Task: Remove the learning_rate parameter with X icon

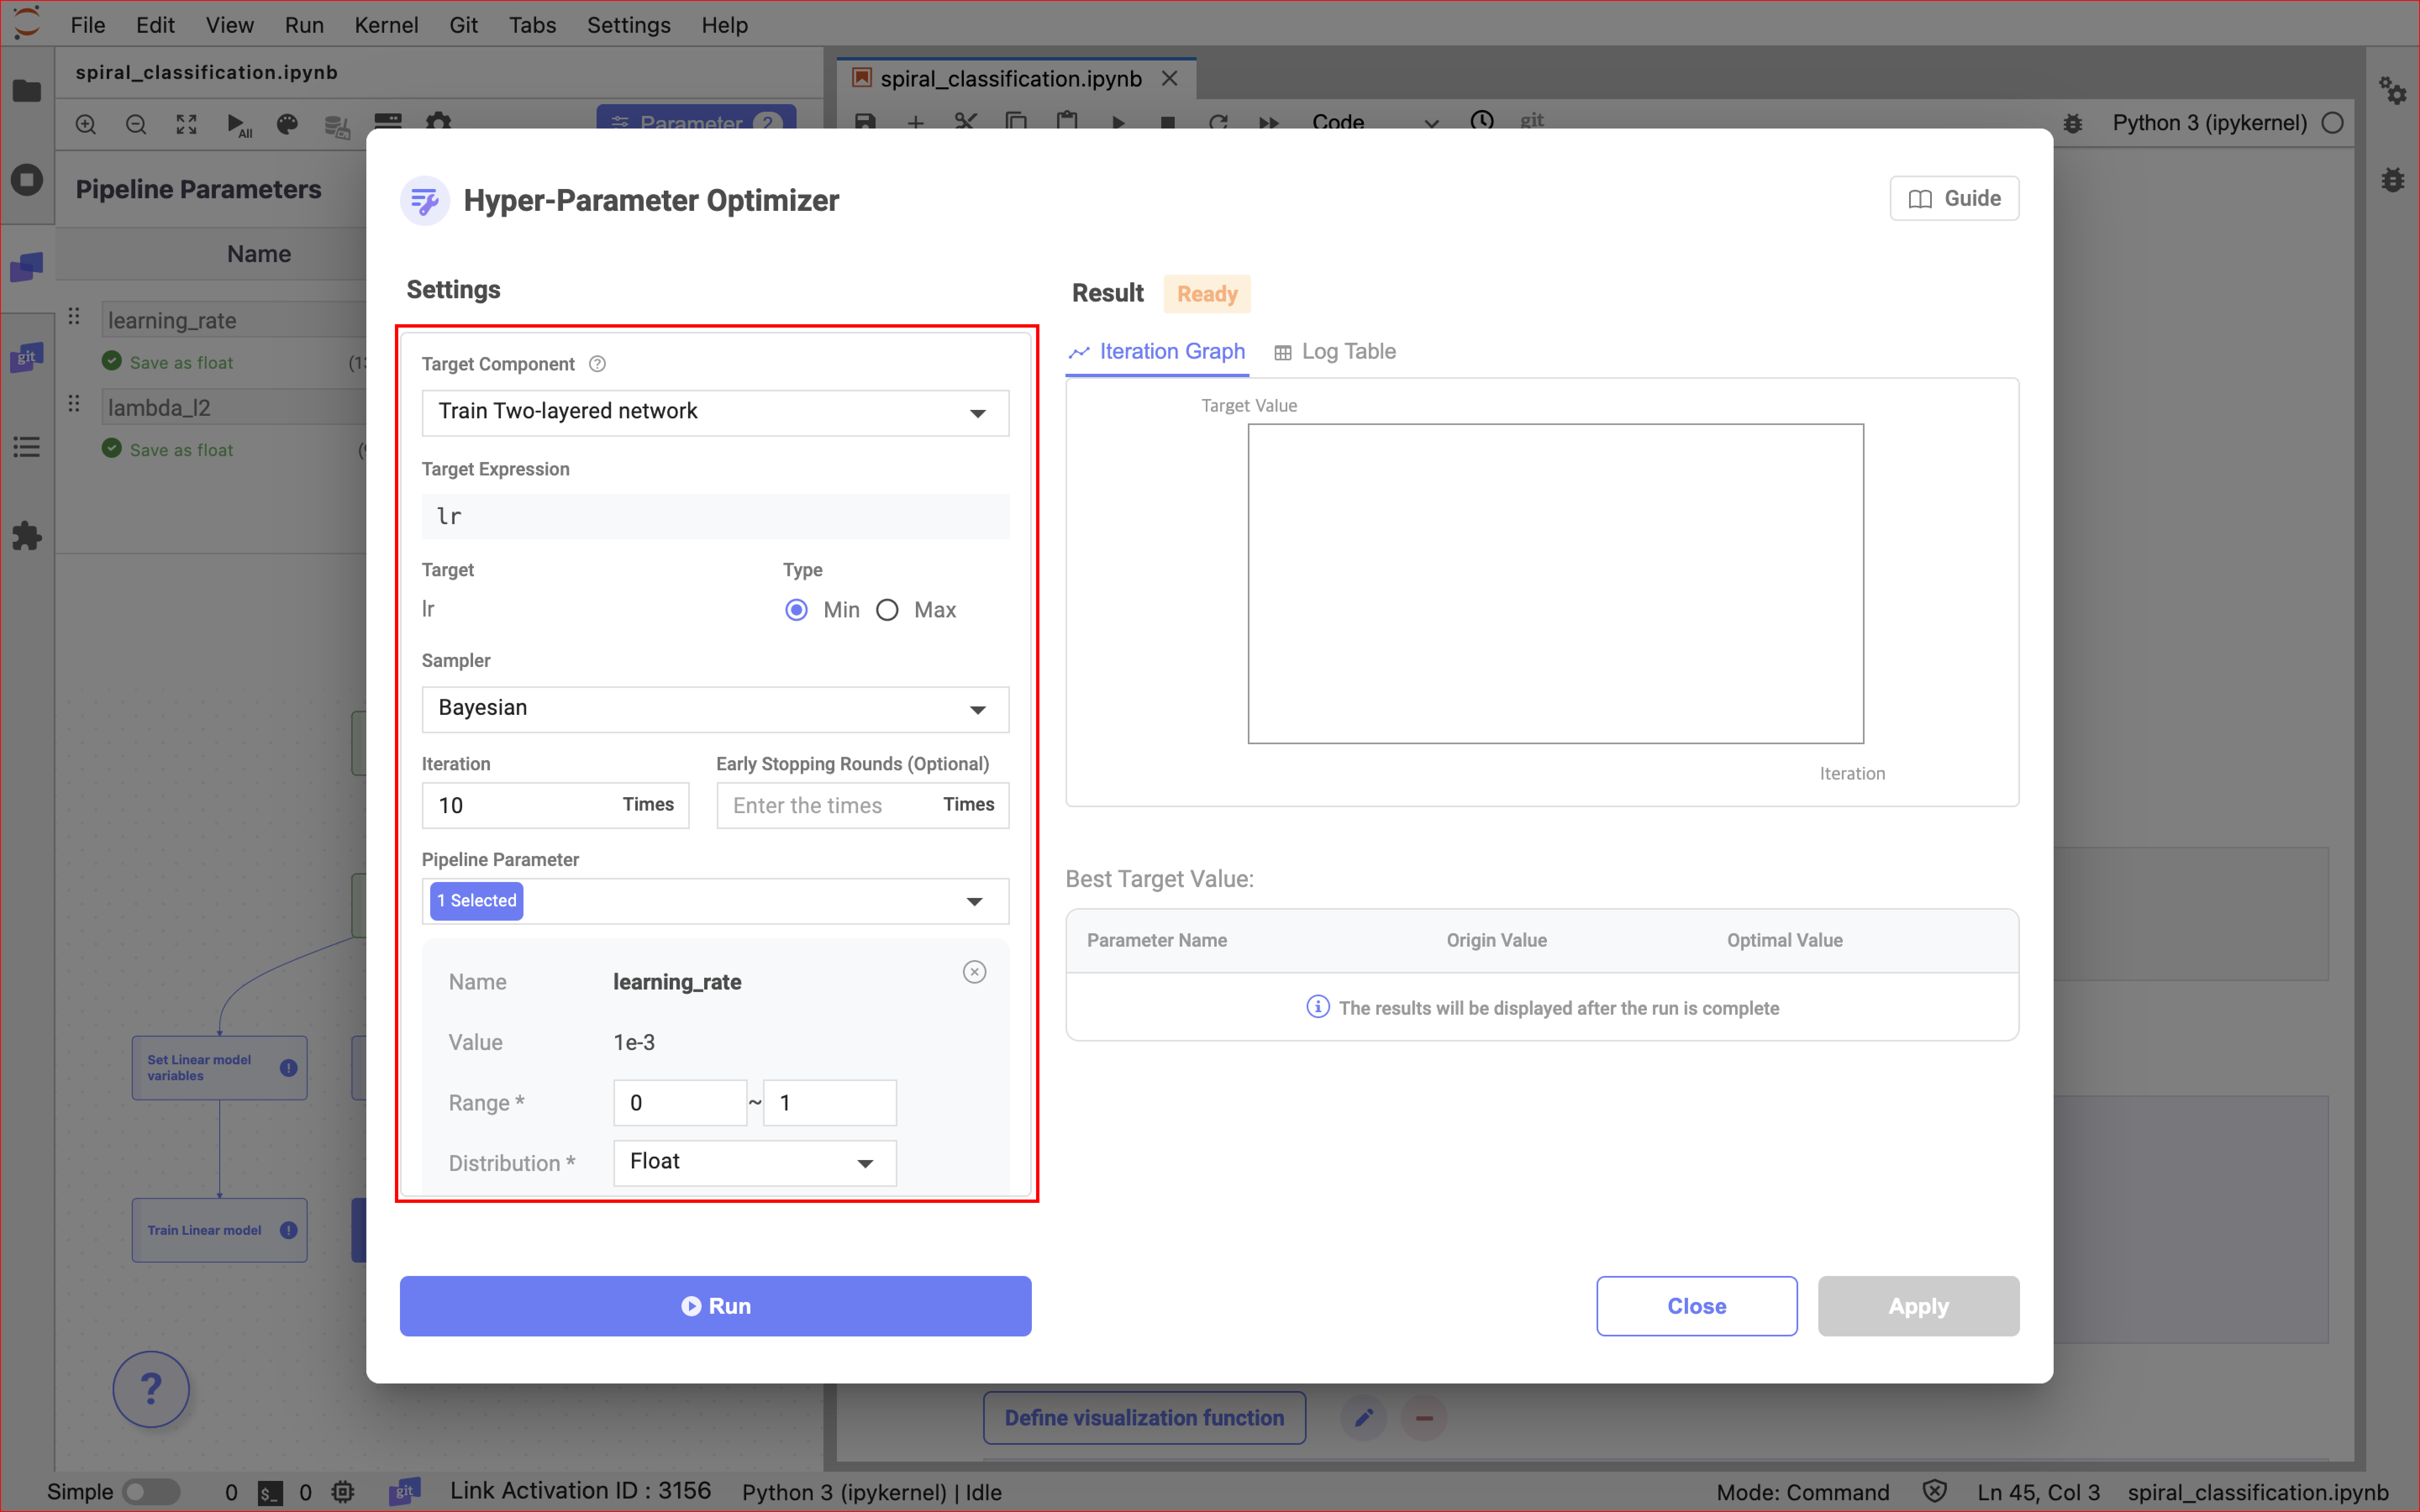Action: click(974, 972)
